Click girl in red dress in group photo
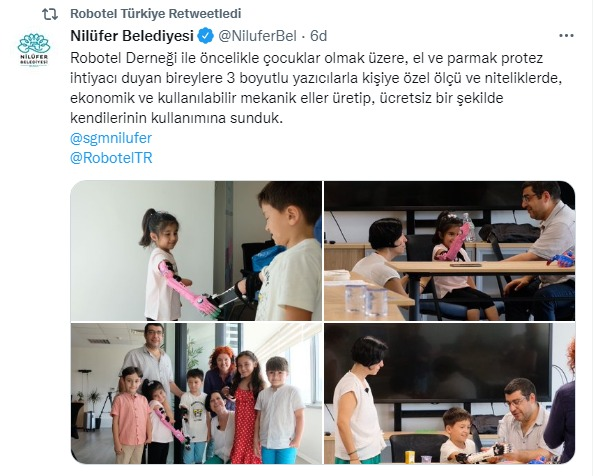The width and height of the screenshot is (595, 476). pyautogui.click(x=245, y=407)
